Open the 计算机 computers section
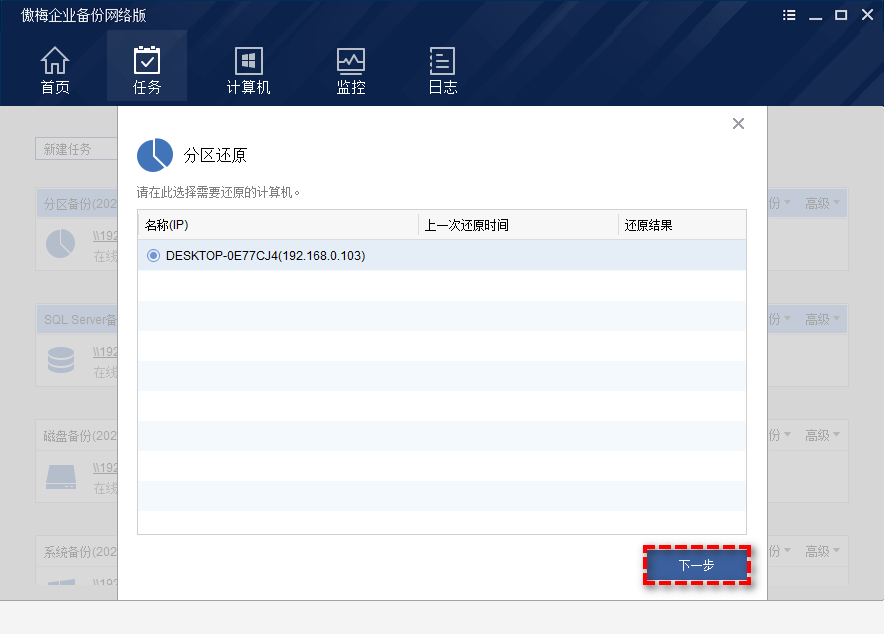 coord(248,70)
